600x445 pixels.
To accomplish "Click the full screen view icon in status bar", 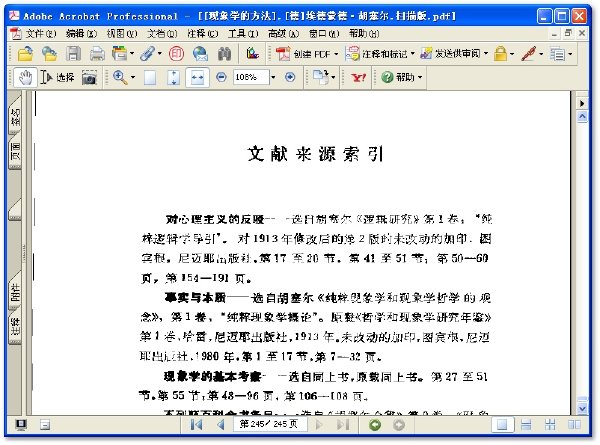I will pos(21,425).
